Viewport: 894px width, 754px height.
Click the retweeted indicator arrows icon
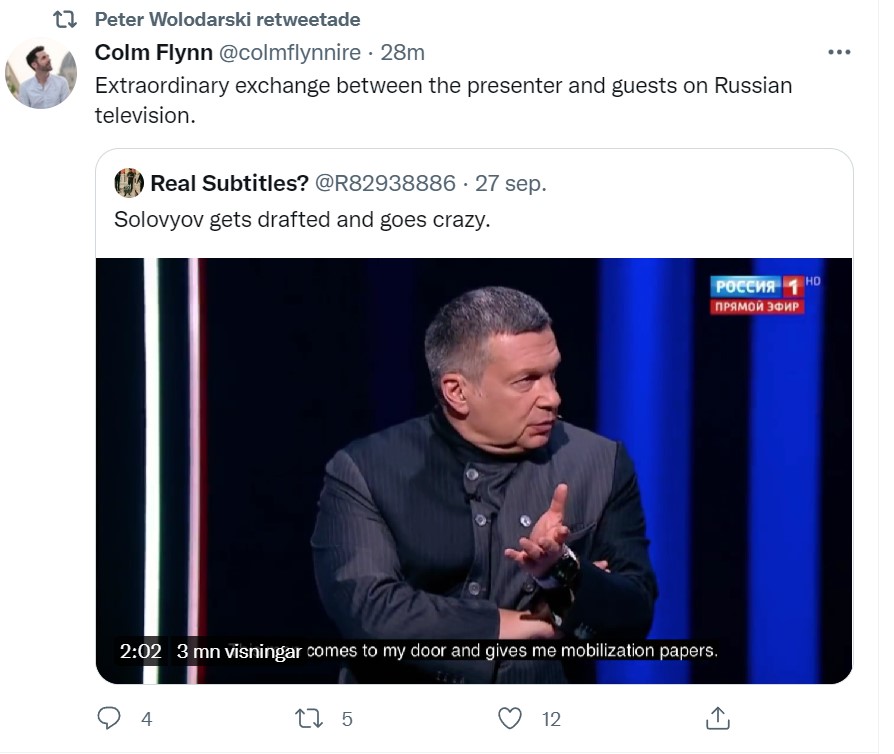click(x=65, y=20)
